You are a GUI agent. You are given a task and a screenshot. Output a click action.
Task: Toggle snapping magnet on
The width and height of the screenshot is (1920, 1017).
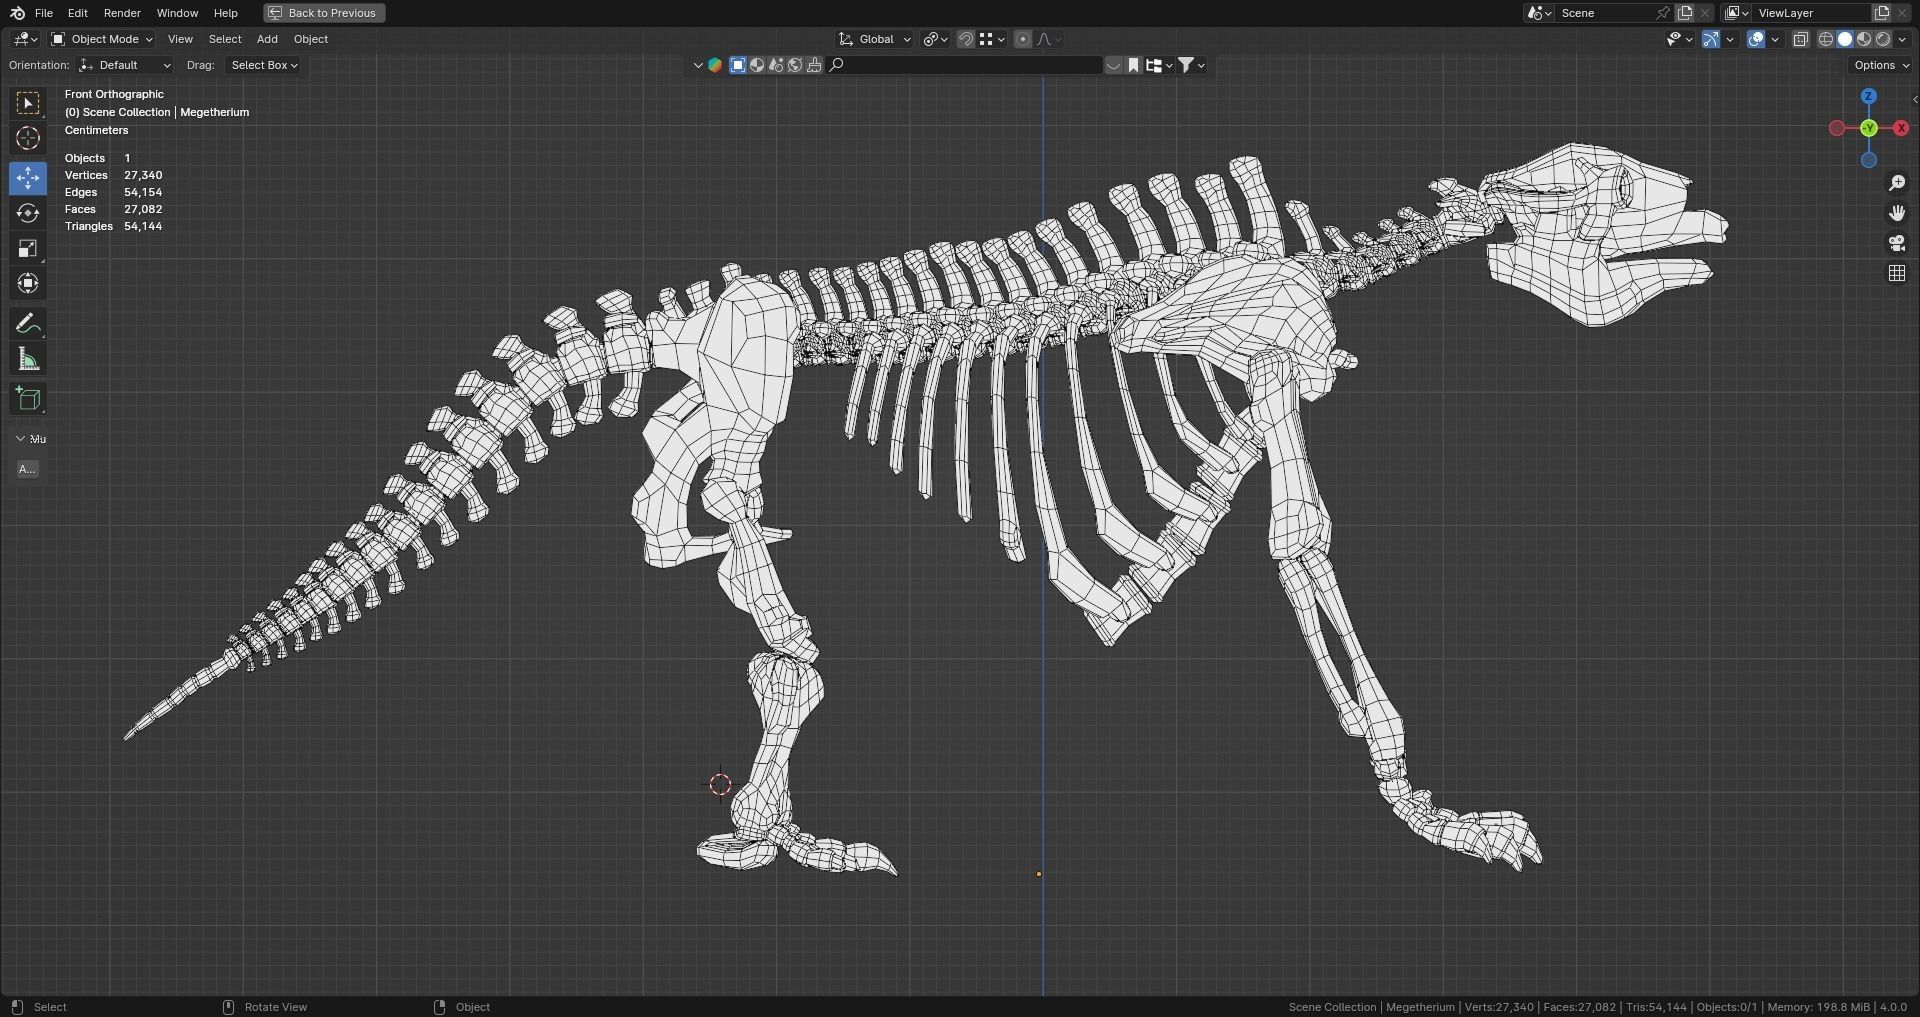click(x=965, y=39)
